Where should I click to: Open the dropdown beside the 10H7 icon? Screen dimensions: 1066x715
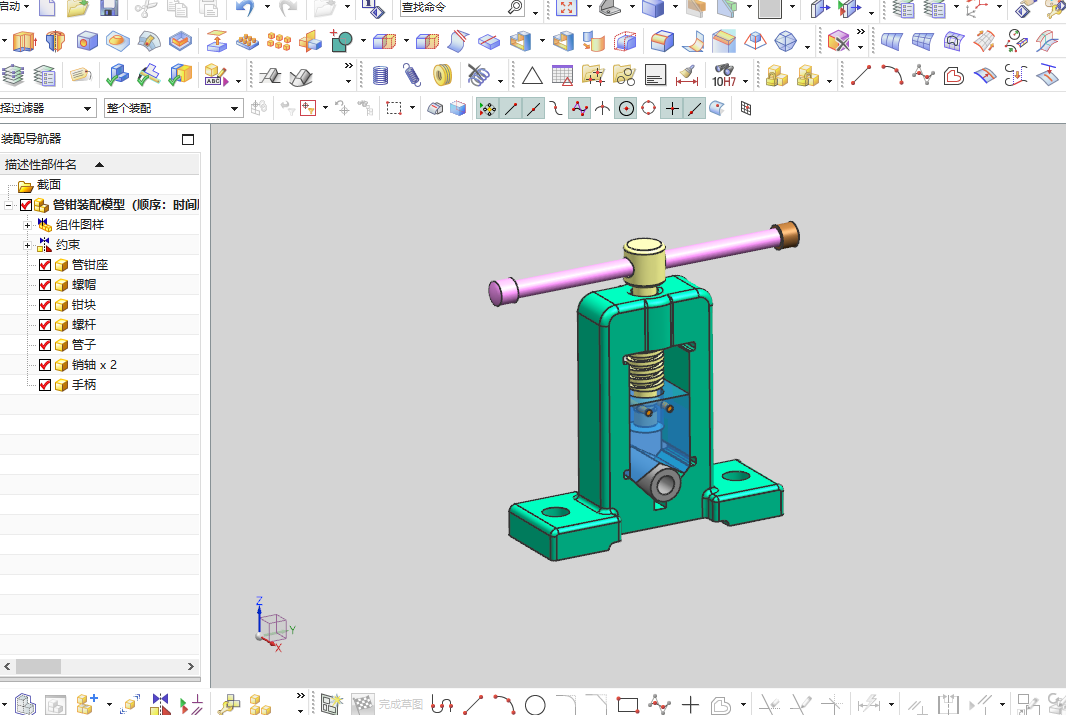coord(746,81)
